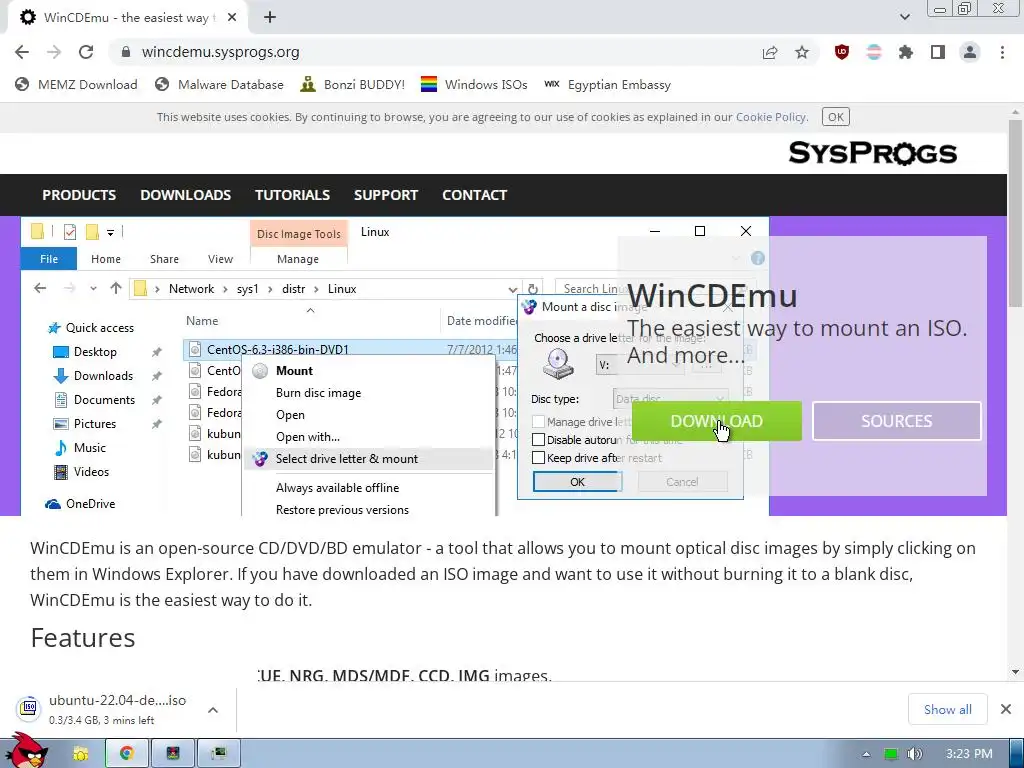Open the tab search chevron
The height and width of the screenshot is (768, 1024).
(x=904, y=18)
